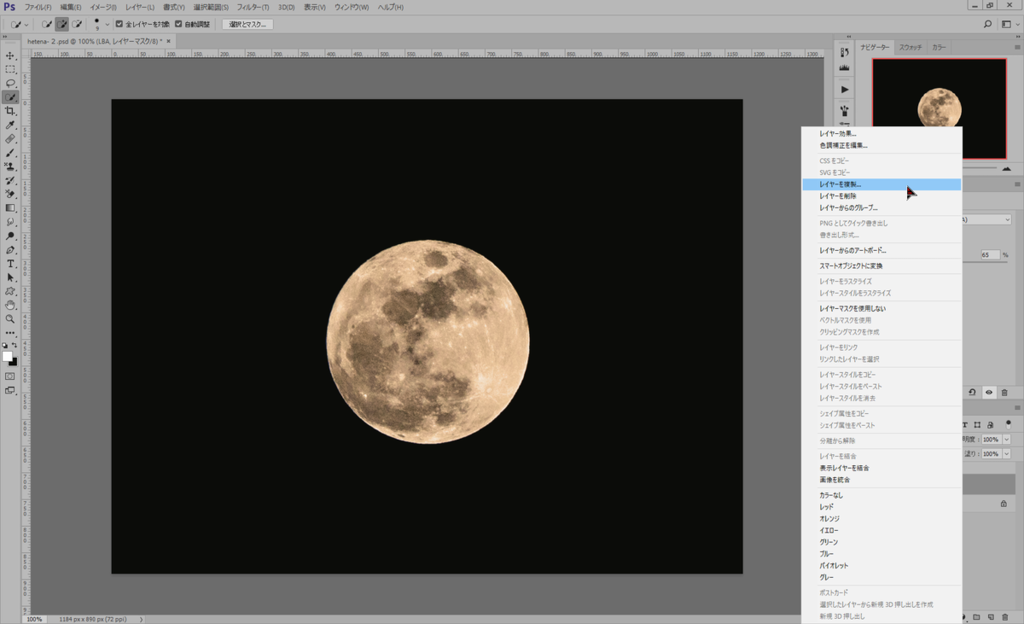Select the Custom Shape tool
The image size is (1024, 624).
pos(10,291)
